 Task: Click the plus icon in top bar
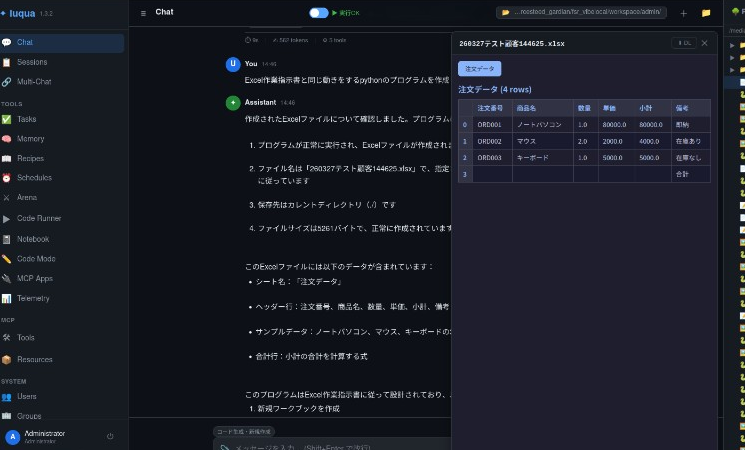[683, 13]
